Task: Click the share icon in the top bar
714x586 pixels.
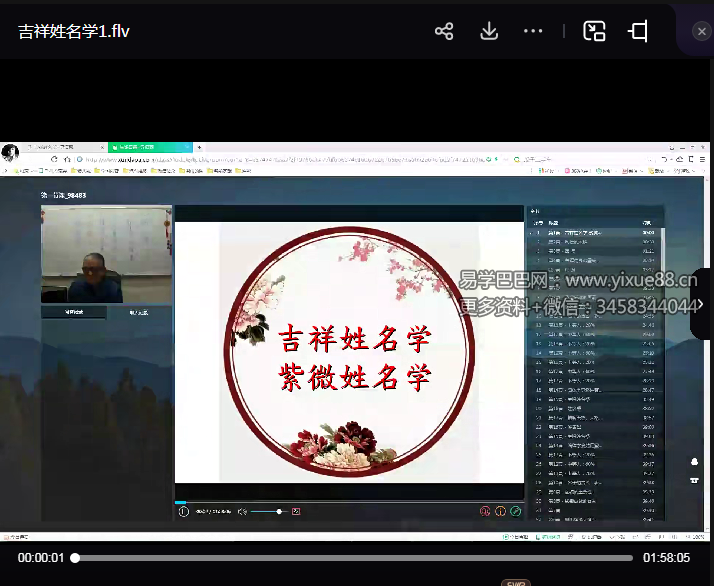Action: click(444, 31)
